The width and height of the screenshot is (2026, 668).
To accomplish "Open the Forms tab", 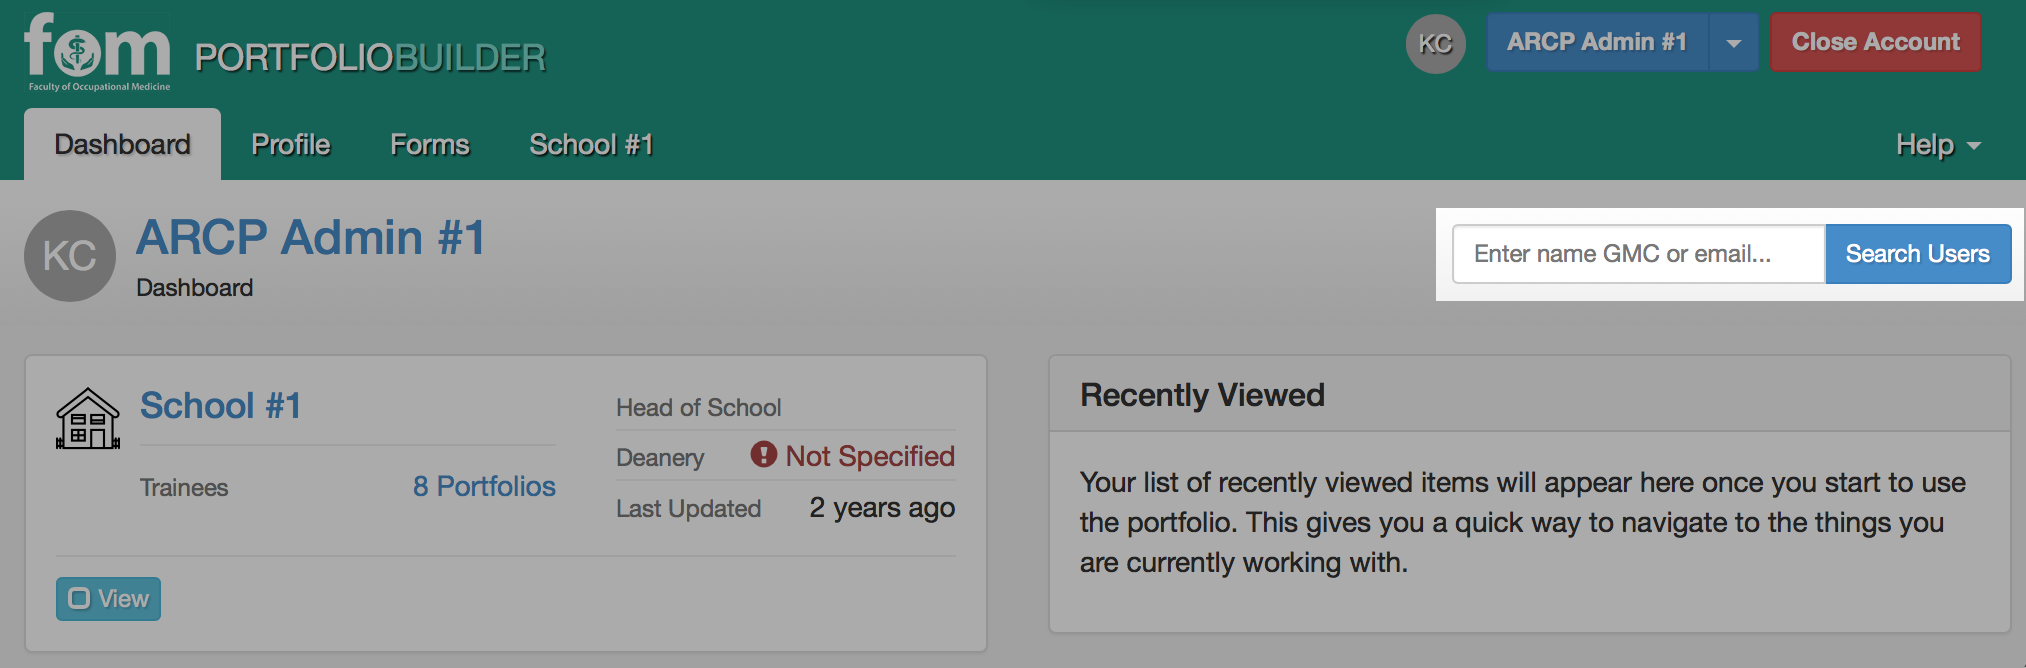I will [x=430, y=144].
